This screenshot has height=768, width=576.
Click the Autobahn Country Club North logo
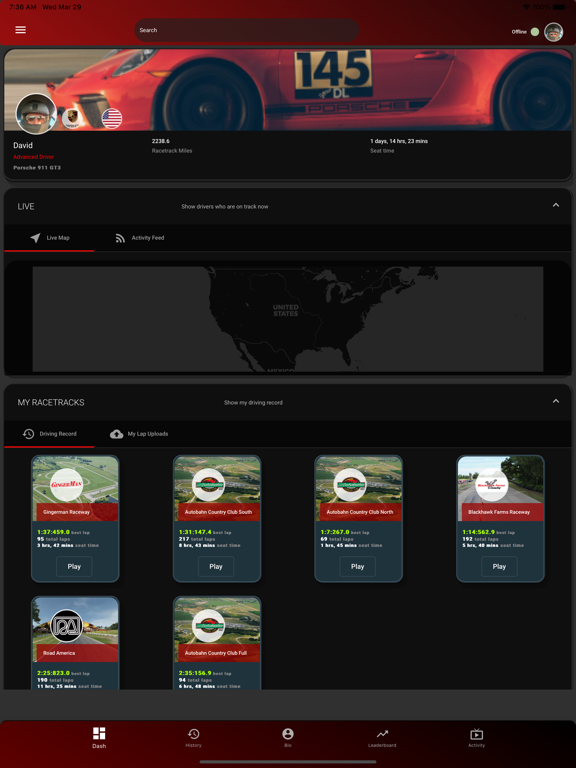pos(350,485)
